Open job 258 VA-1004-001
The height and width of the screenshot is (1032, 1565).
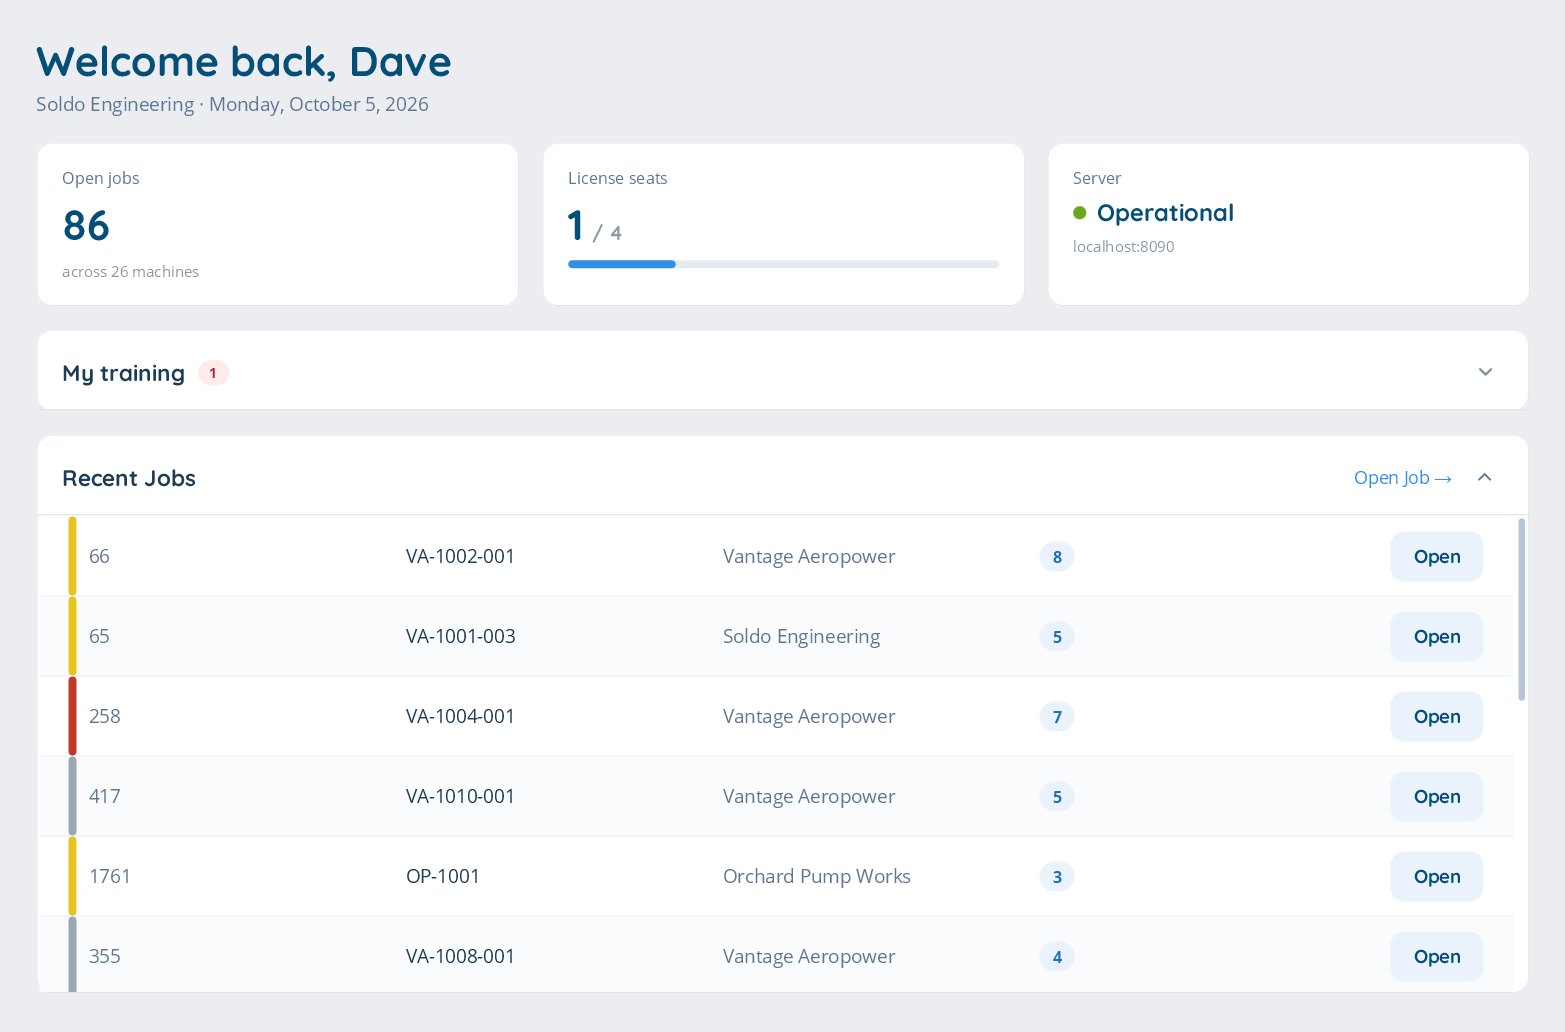click(x=1437, y=717)
